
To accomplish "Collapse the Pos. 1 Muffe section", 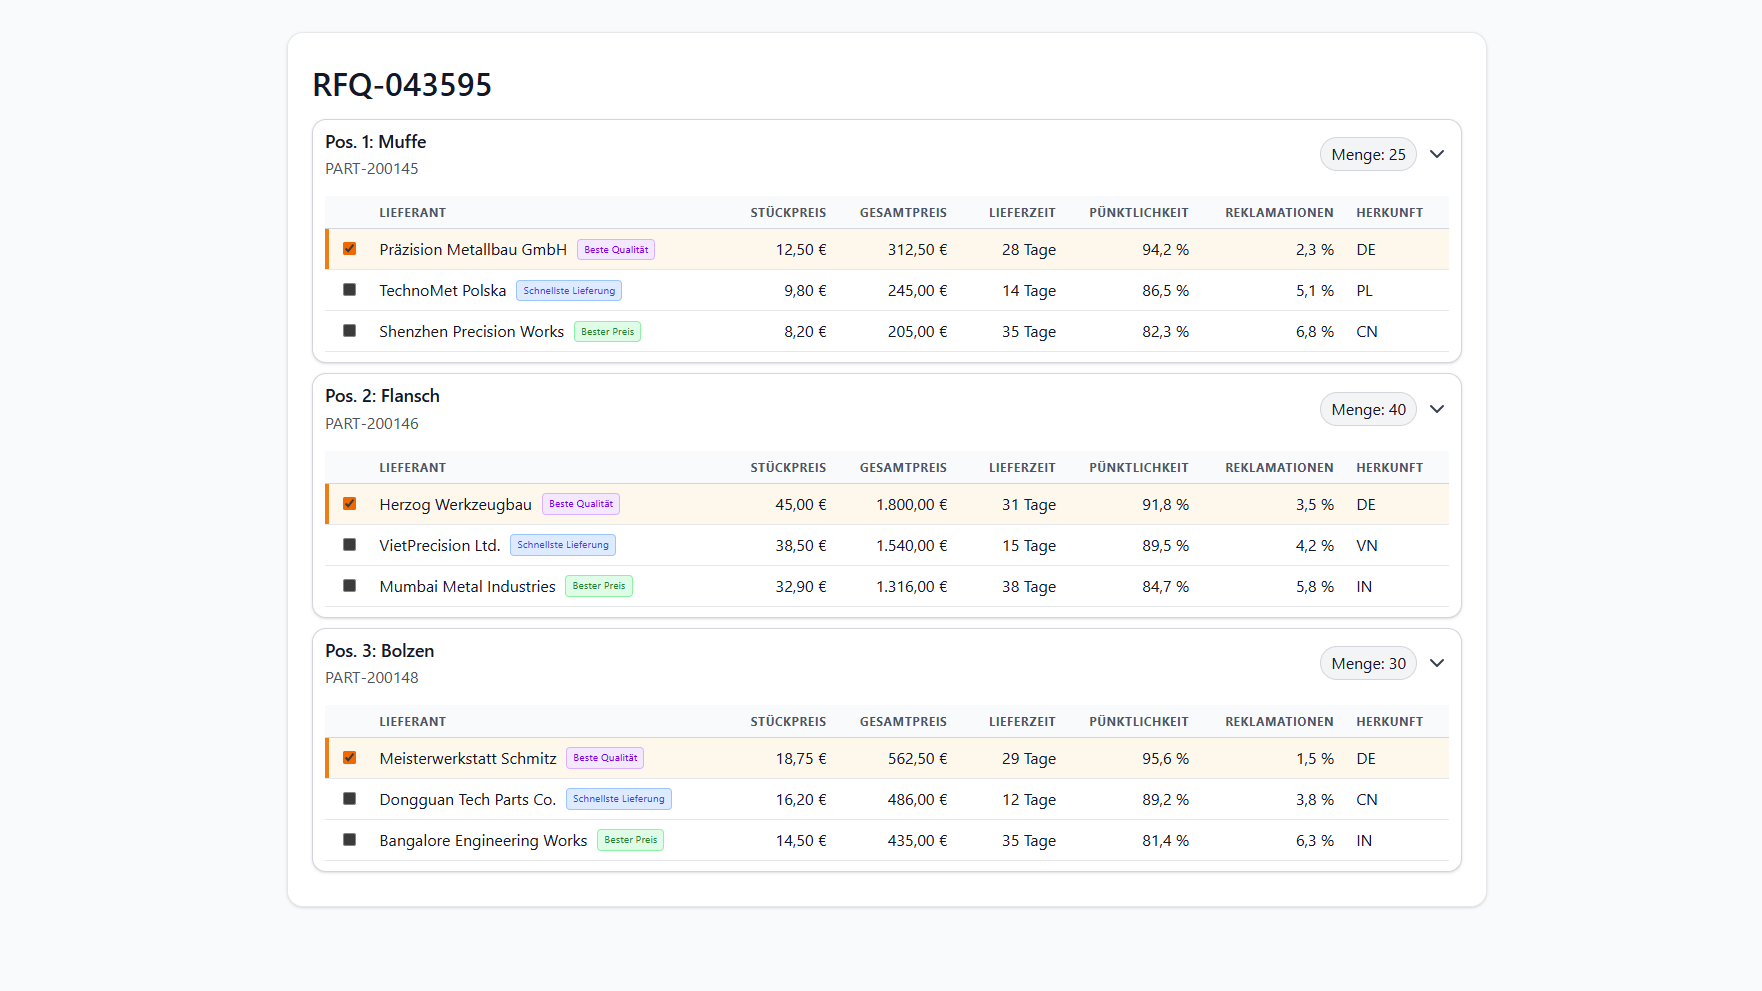I will tap(1437, 154).
